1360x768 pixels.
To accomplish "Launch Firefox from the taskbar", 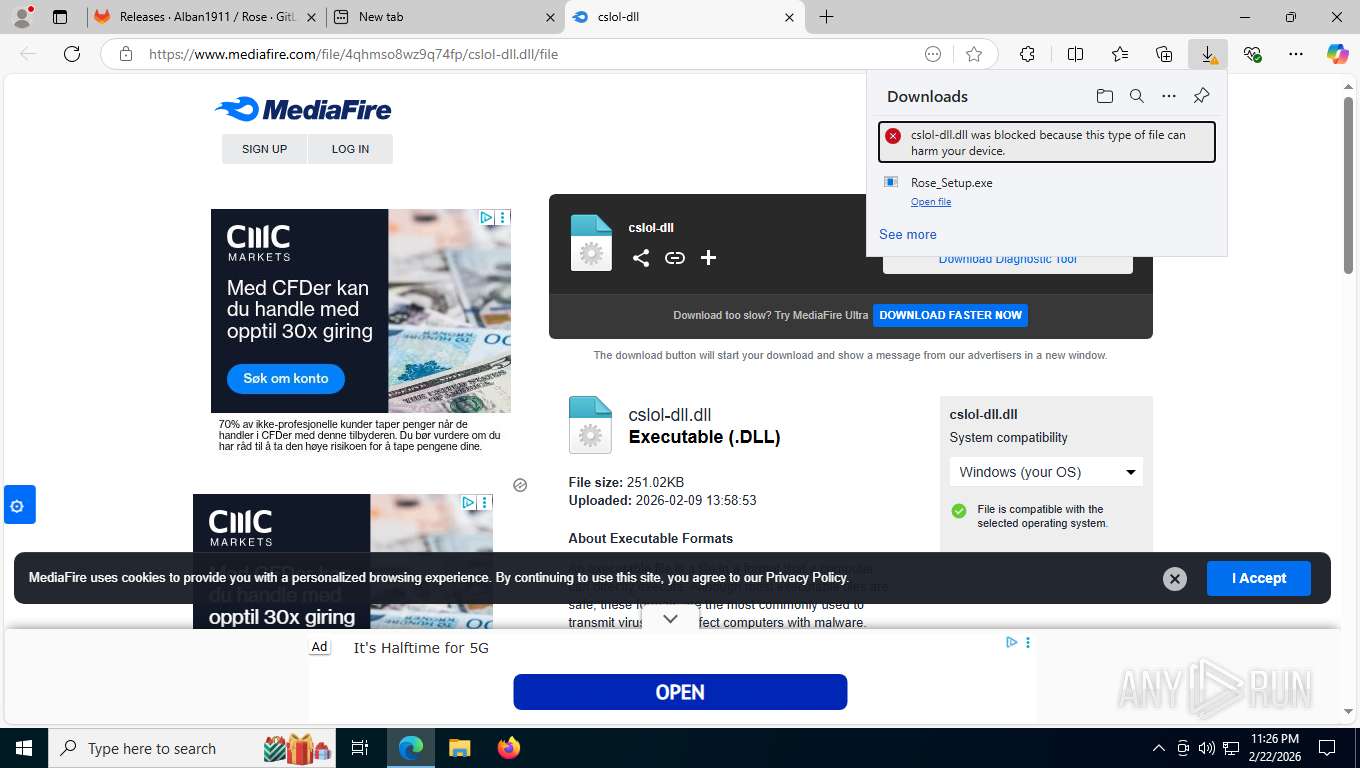I will pyautogui.click(x=508, y=748).
